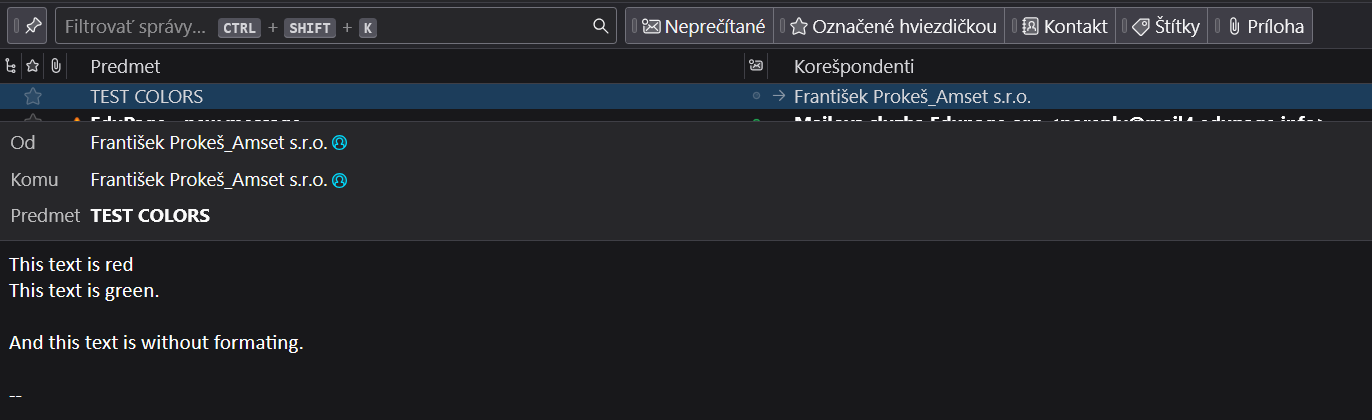Sort by the attachment column icon
The image size is (1372, 420).
click(x=56, y=66)
